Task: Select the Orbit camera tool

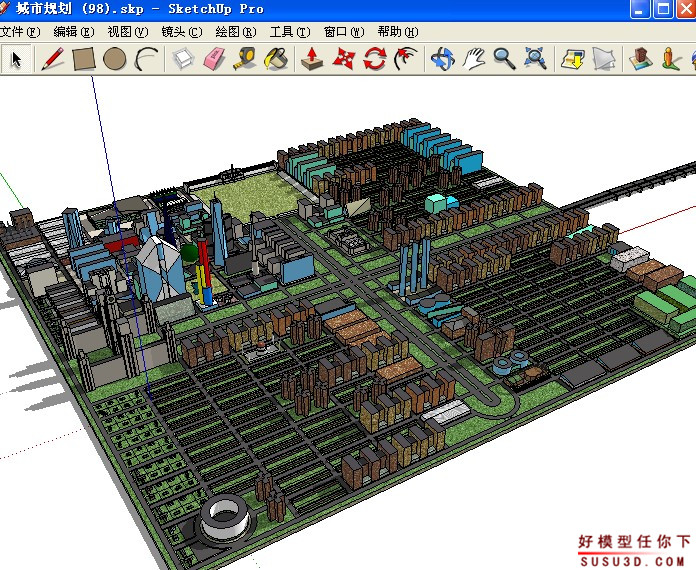Action: pyautogui.click(x=443, y=59)
